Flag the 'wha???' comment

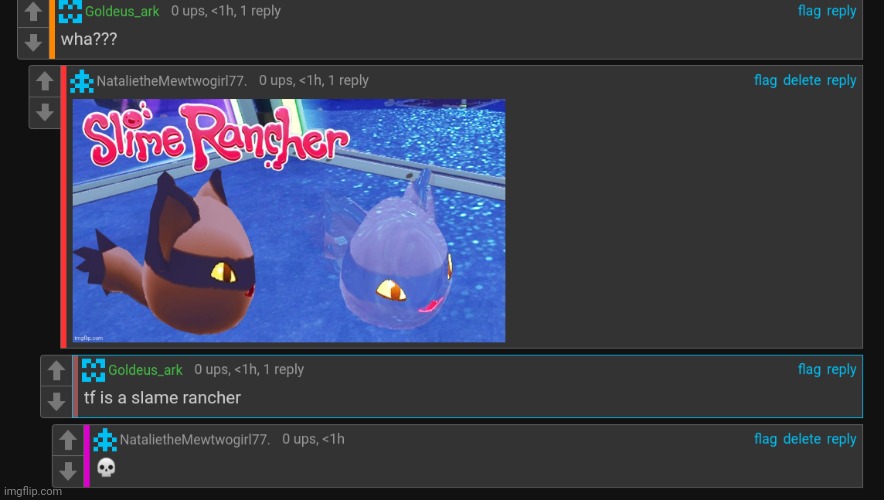809,11
